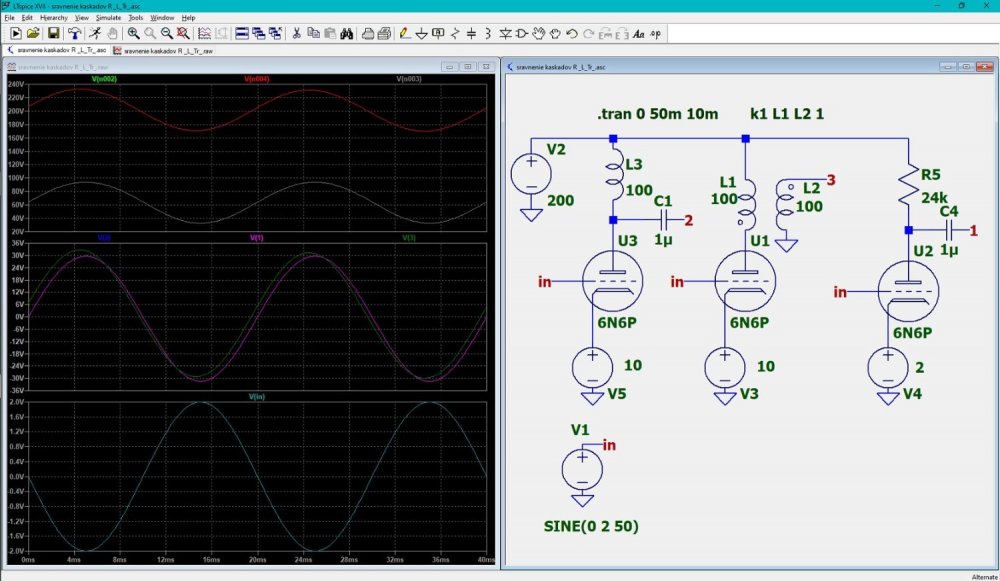The width and height of the screenshot is (1000, 581).
Task: Click the Undo arrow icon
Action: pos(571,33)
